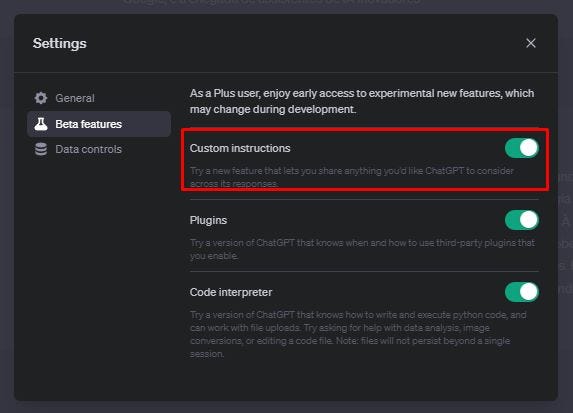
Task: Disable the Plugins toggle
Action: coord(521,220)
